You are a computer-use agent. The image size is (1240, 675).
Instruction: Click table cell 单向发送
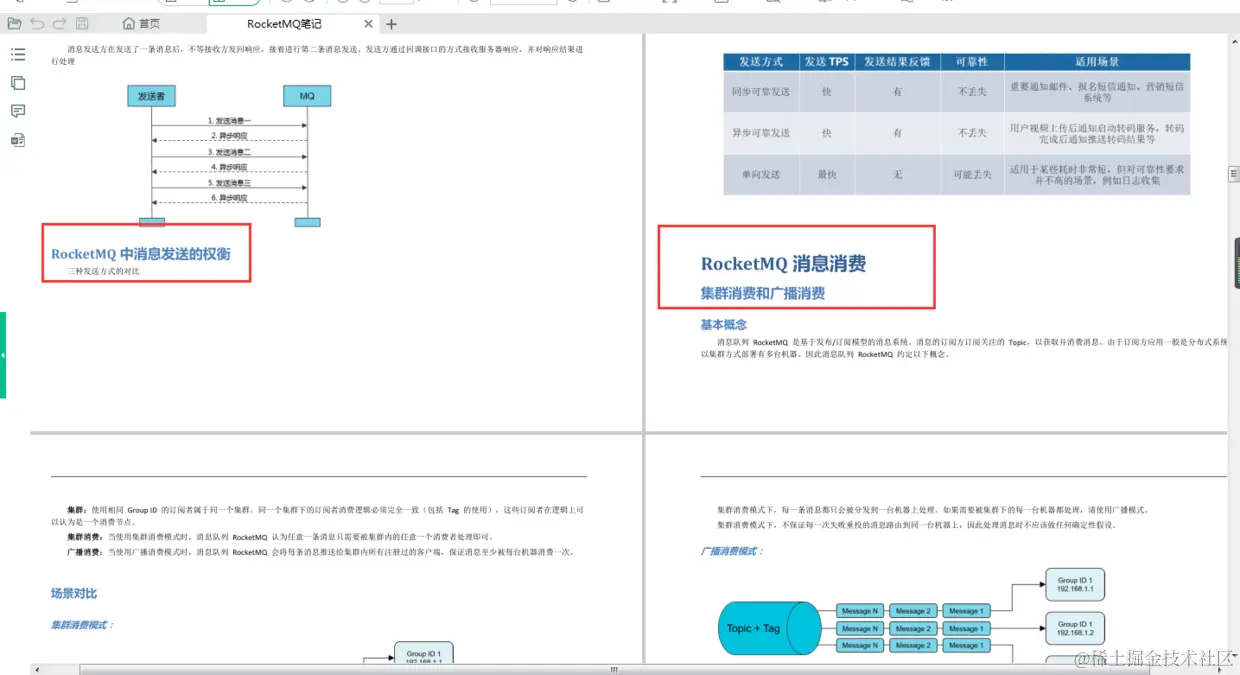point(760,174)
